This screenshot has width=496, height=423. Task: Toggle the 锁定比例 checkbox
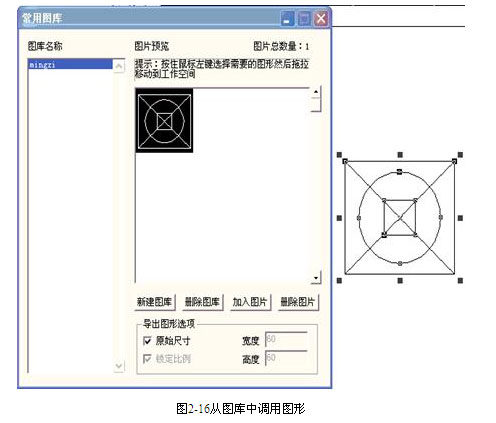coord(147,359)
